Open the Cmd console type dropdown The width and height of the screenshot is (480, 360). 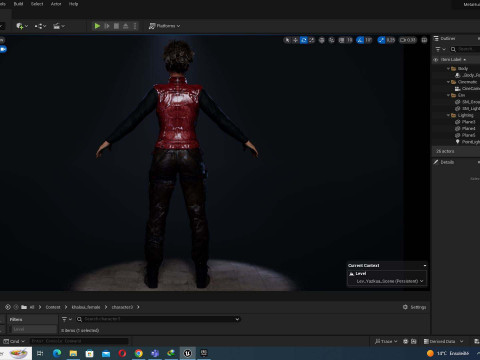pos(14,341)
